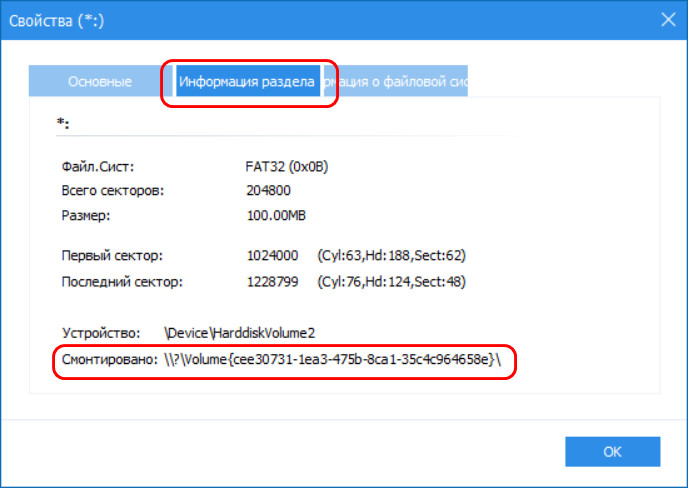Click the mounted Volume GUID path

[333, 359]
